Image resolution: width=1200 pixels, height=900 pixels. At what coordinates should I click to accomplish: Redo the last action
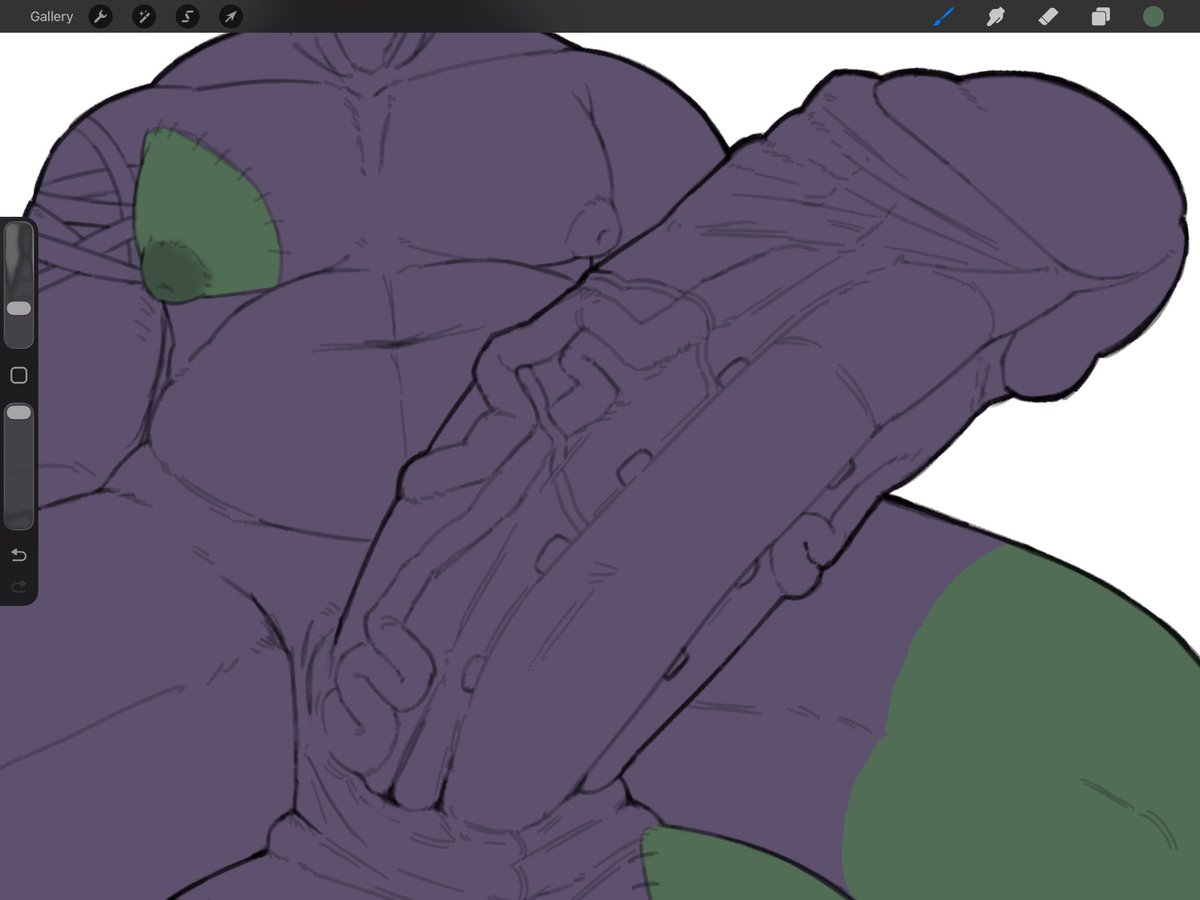18,586
